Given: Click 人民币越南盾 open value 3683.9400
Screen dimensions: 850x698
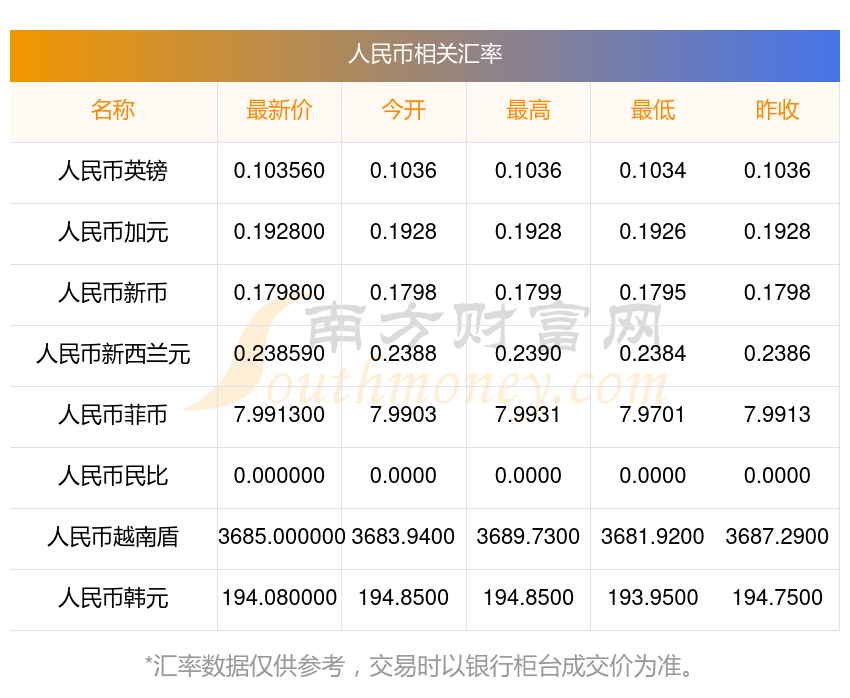Looking at the screenshot, I should tap(403, 537).
